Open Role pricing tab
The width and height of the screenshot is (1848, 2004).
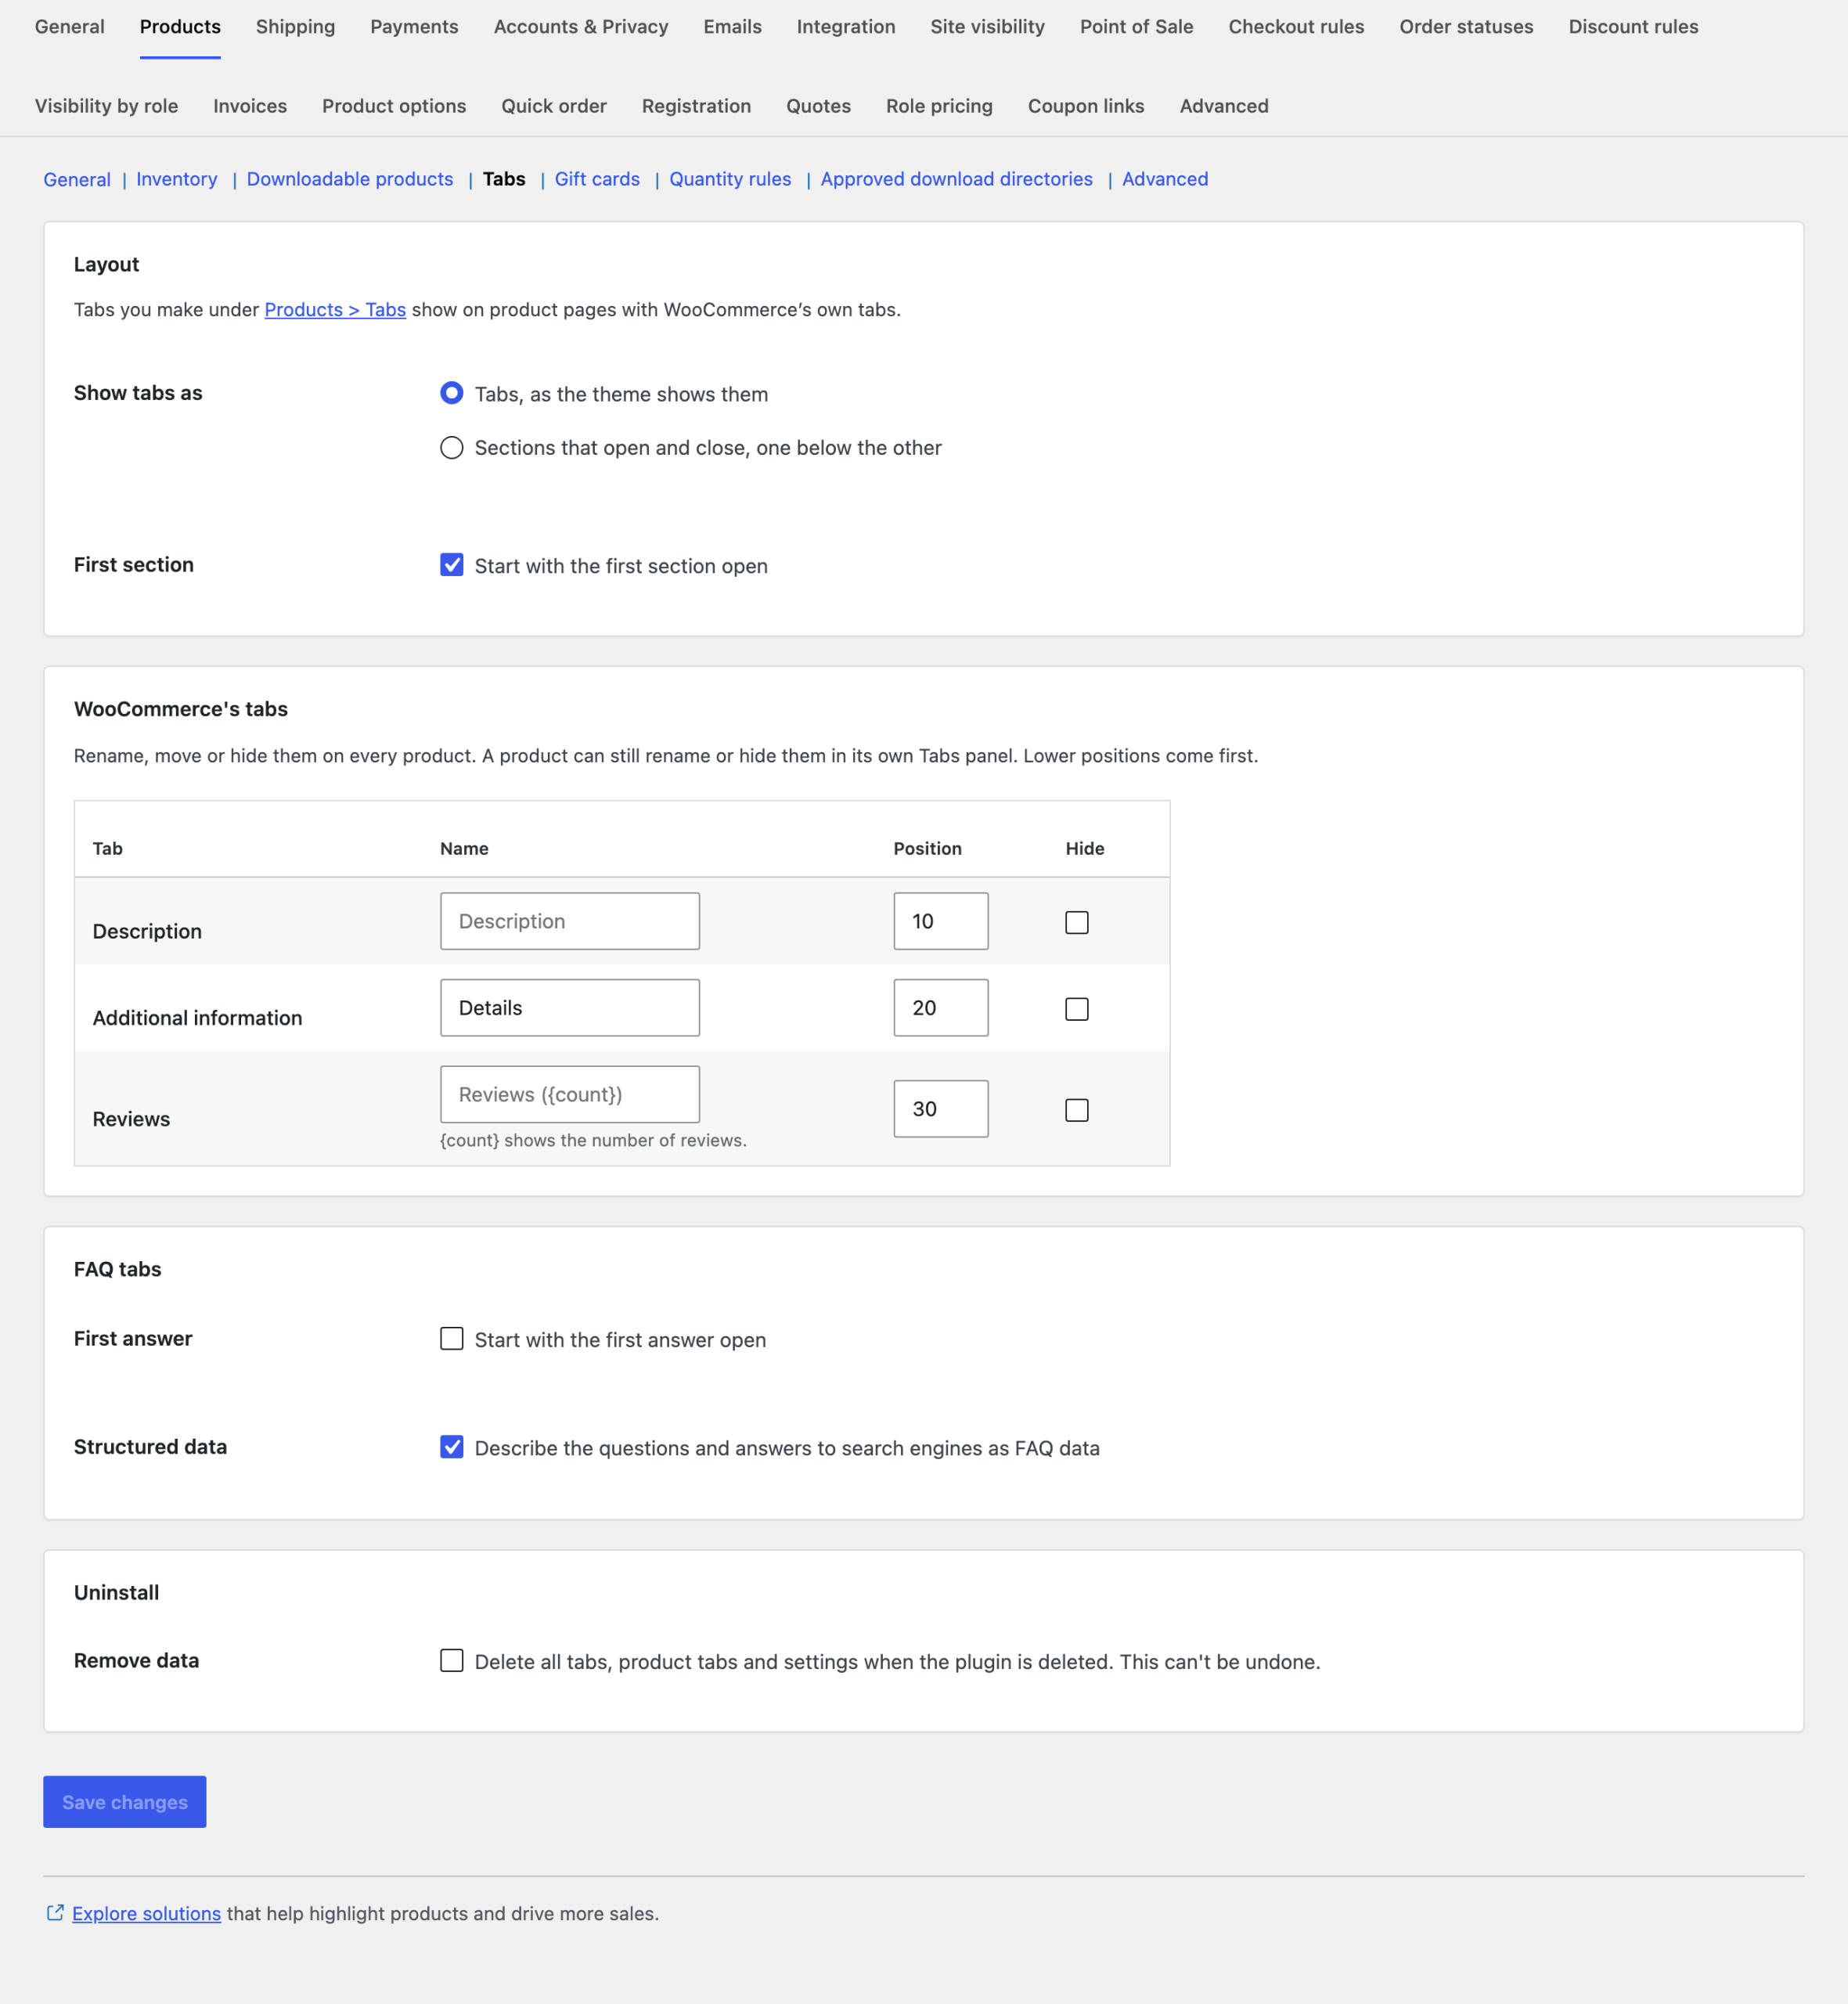pyautogui.click(x=939, y=106)
